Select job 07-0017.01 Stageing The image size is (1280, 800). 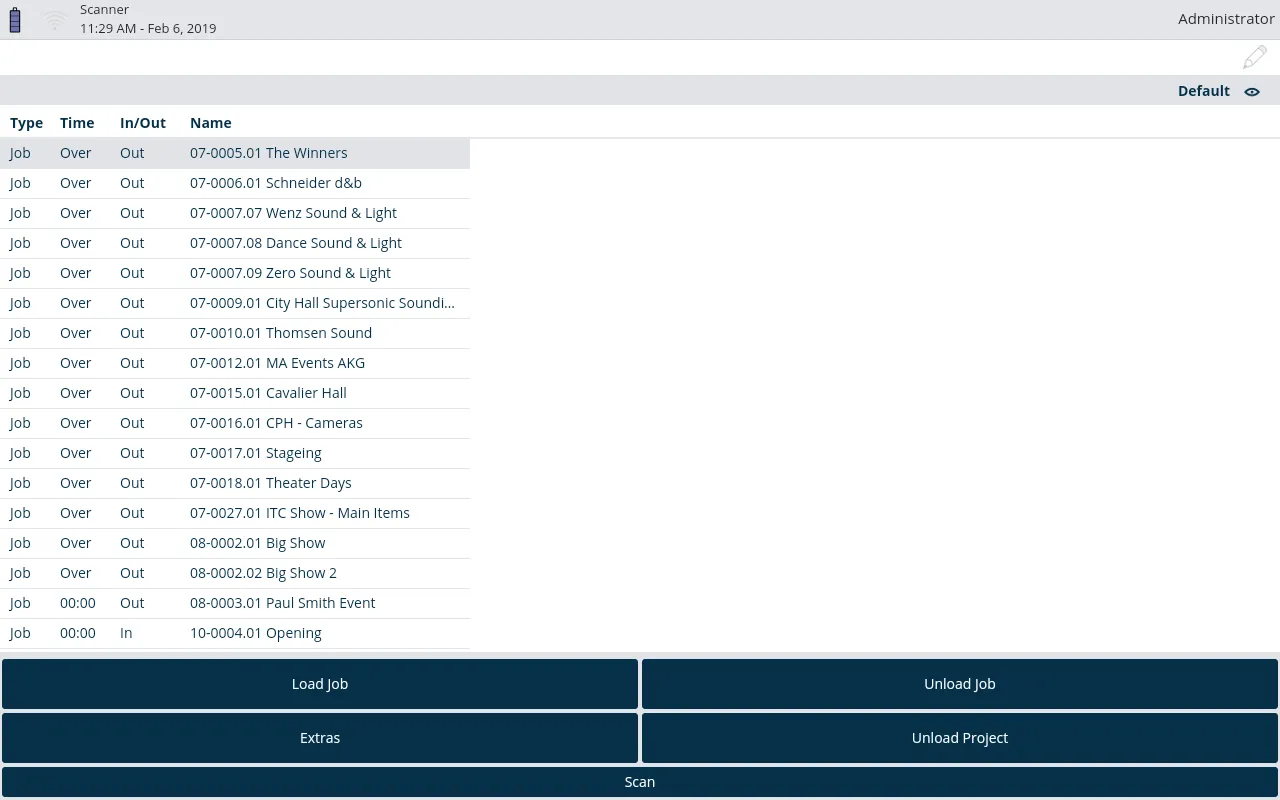(235, 453)
